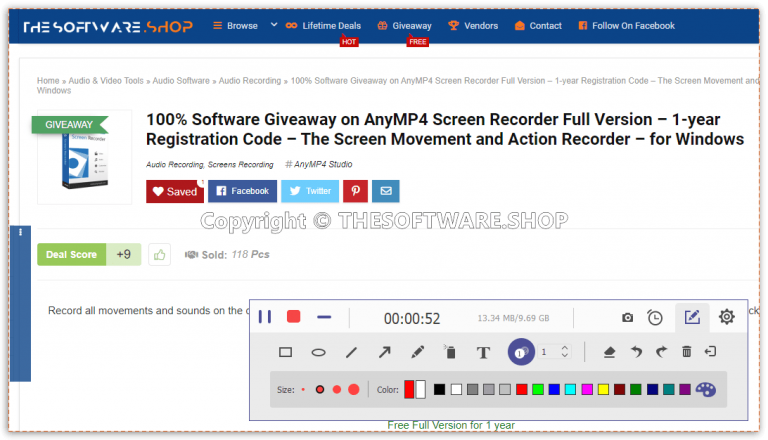Open Lifetime Deals menu item
The width and height of the screenshot is (768, 440).
pyautogui.click(x=324, y=25)
